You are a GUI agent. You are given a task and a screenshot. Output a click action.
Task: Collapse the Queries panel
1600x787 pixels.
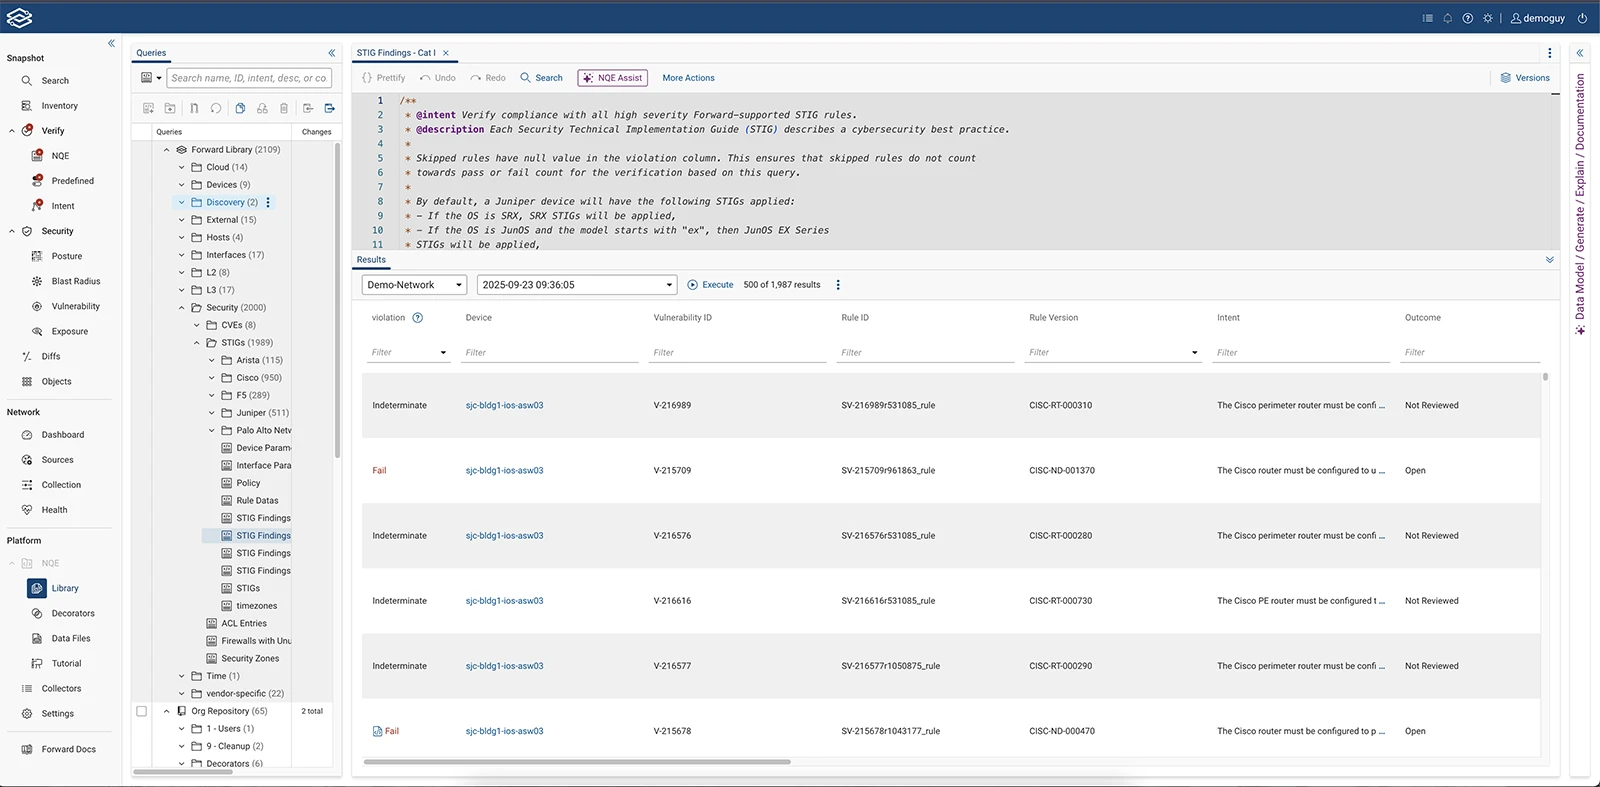331,53
